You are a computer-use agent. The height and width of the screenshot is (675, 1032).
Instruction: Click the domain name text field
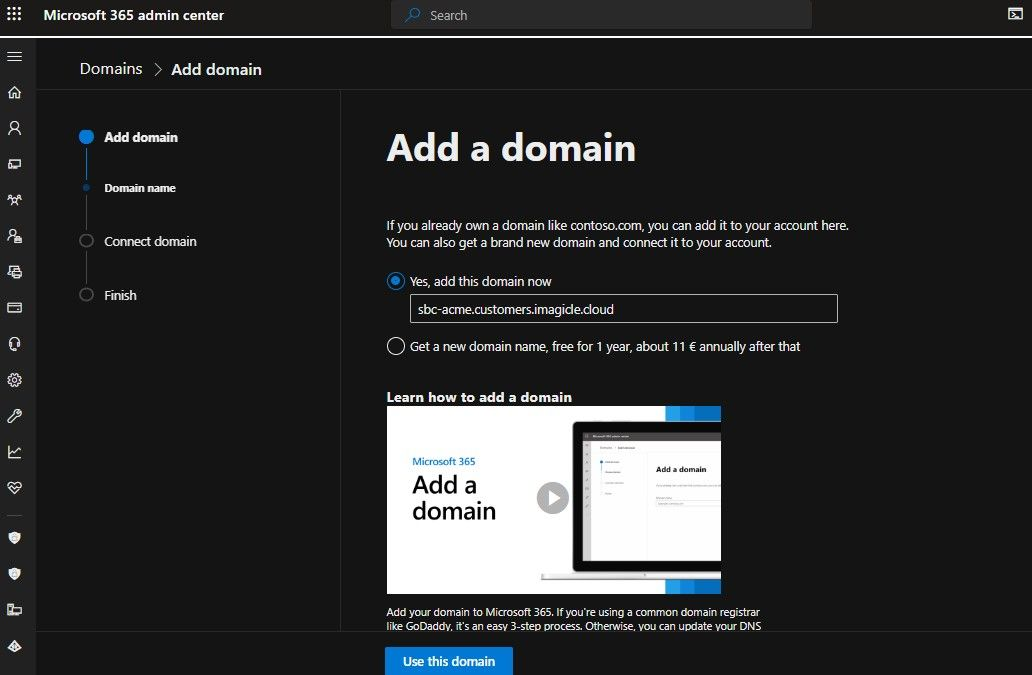[x=623, y=309]
